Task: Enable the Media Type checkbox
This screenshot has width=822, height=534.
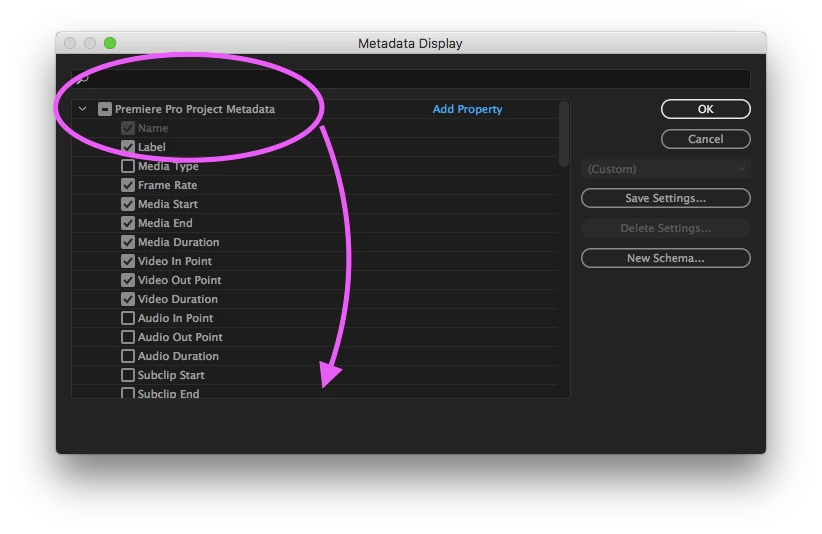Action: click(128, 166)
